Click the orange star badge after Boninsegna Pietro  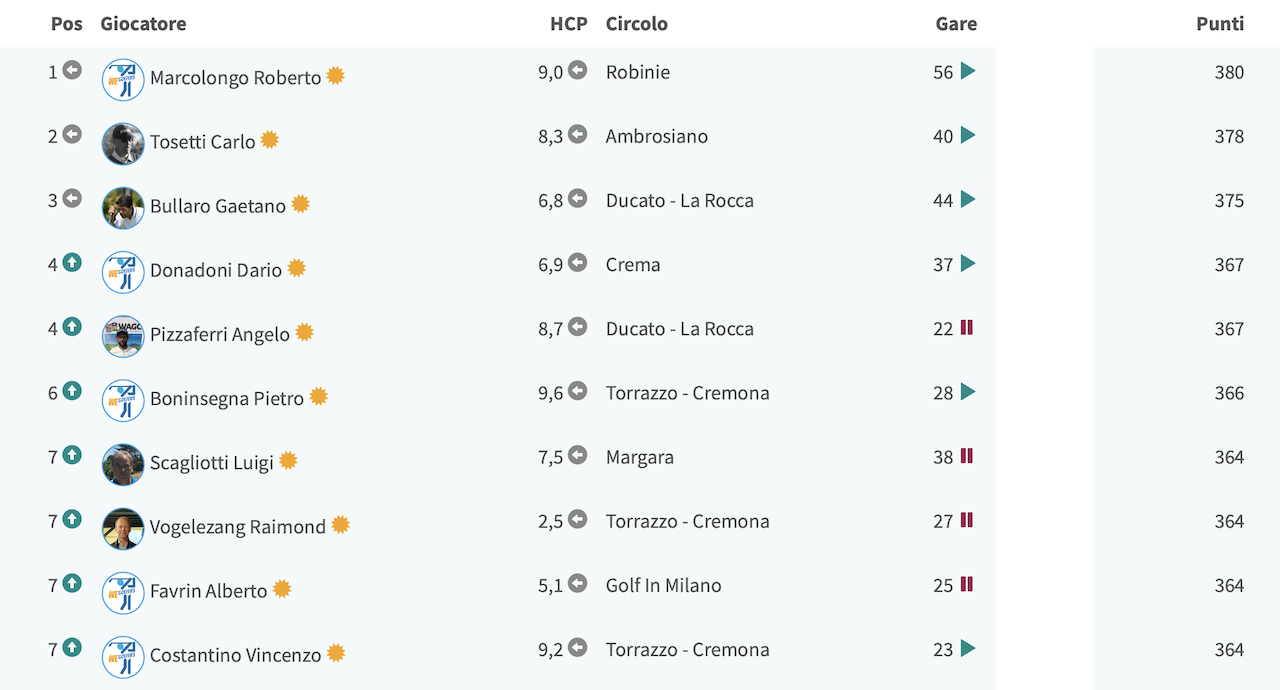(318, 396)
